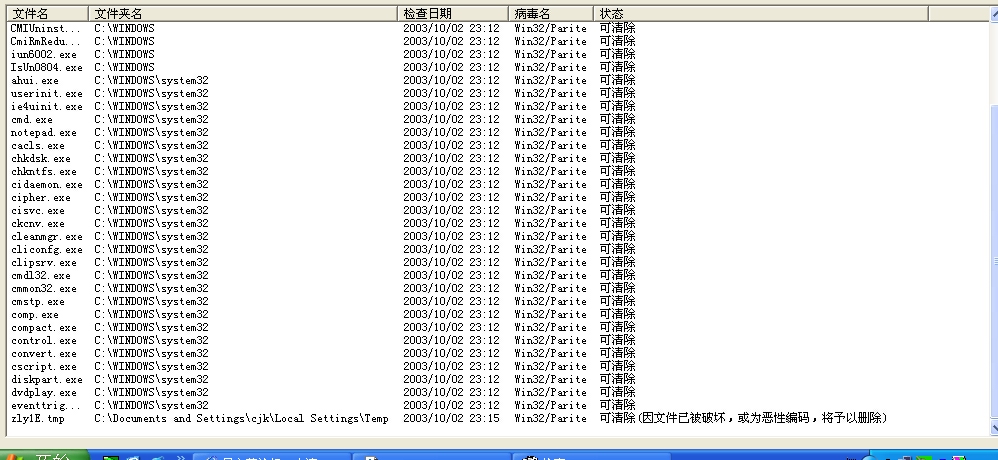Select the dvdplay.exe file name
Viewport: 998px width, 460px height.
[x=43, y=393]
